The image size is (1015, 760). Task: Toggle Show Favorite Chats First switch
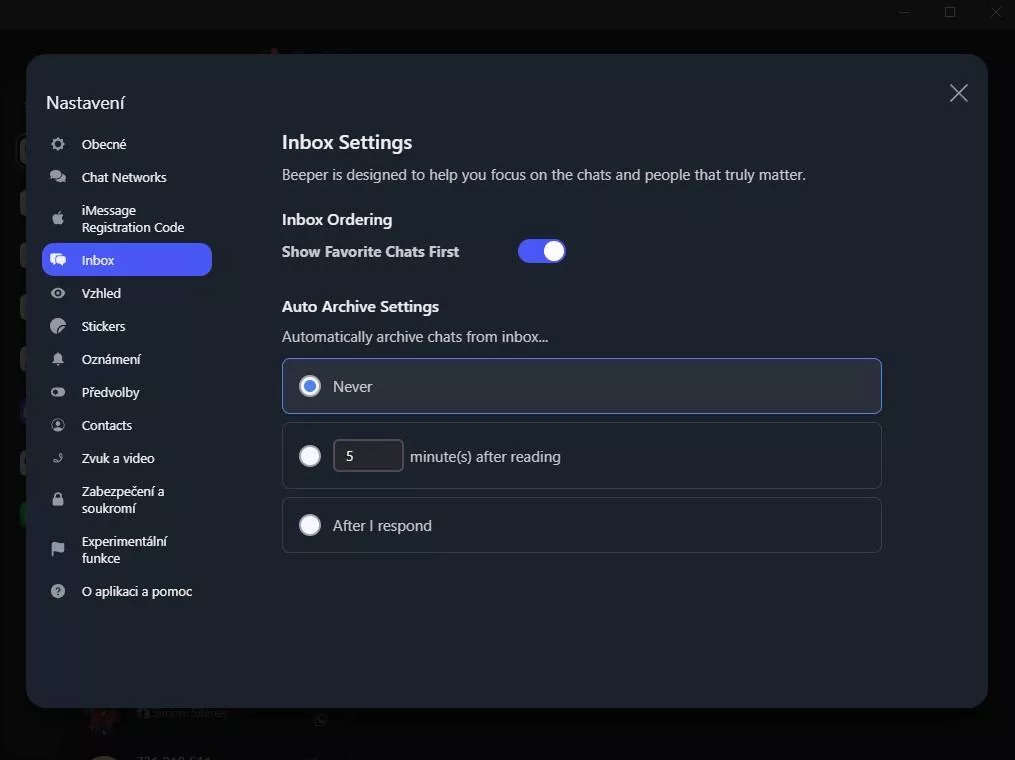point(542,251)
